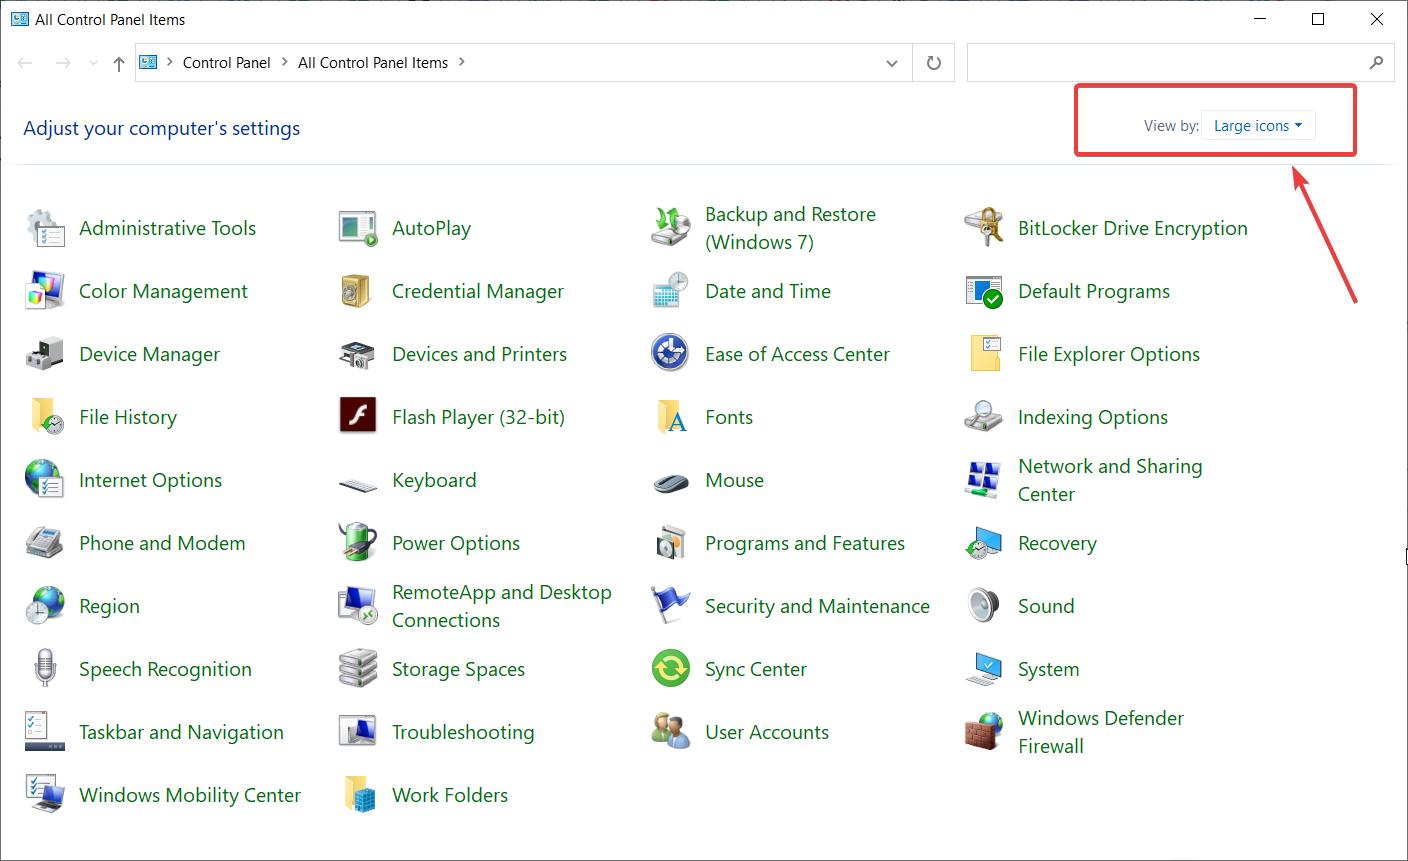Open the User Accounts icon
The image size is (1408, 861).
(671, 732)
